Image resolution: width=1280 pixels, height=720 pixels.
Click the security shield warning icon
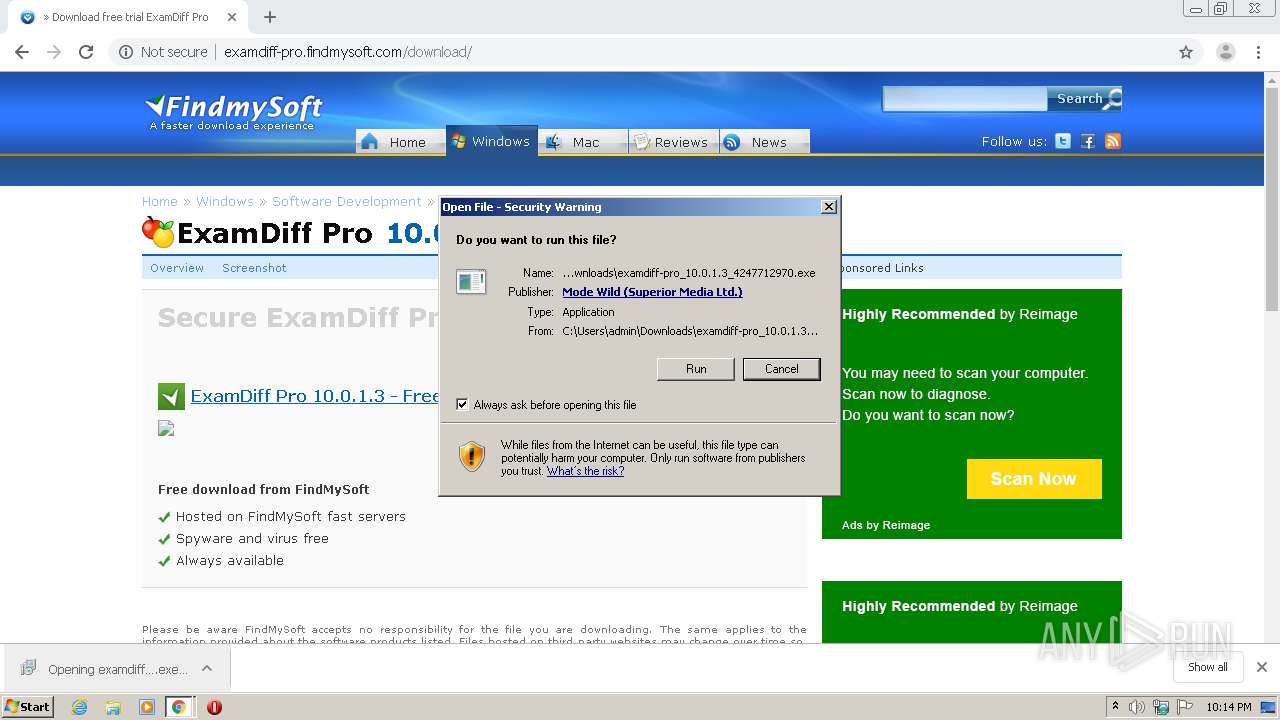pos(472,457)
